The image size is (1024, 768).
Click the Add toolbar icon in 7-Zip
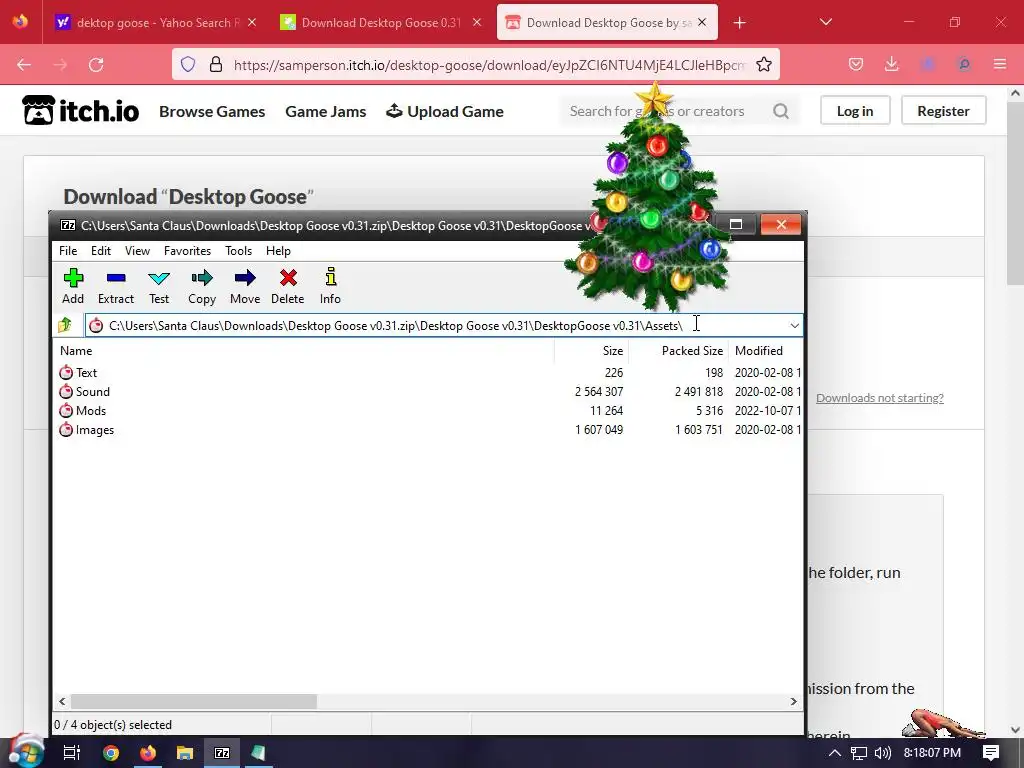[73, 278]
